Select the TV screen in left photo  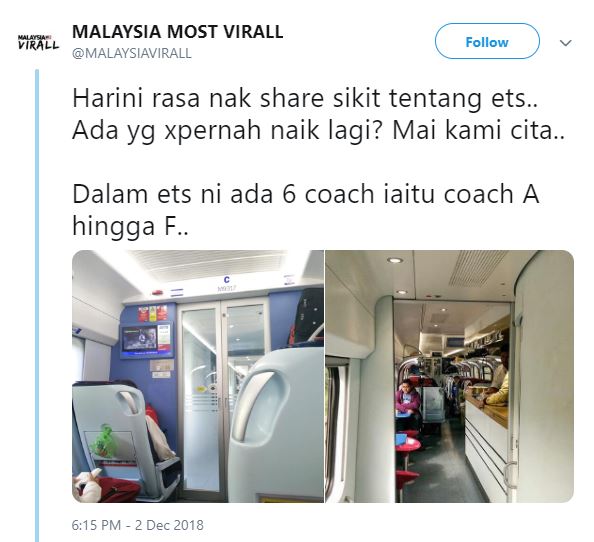(146, 340)
